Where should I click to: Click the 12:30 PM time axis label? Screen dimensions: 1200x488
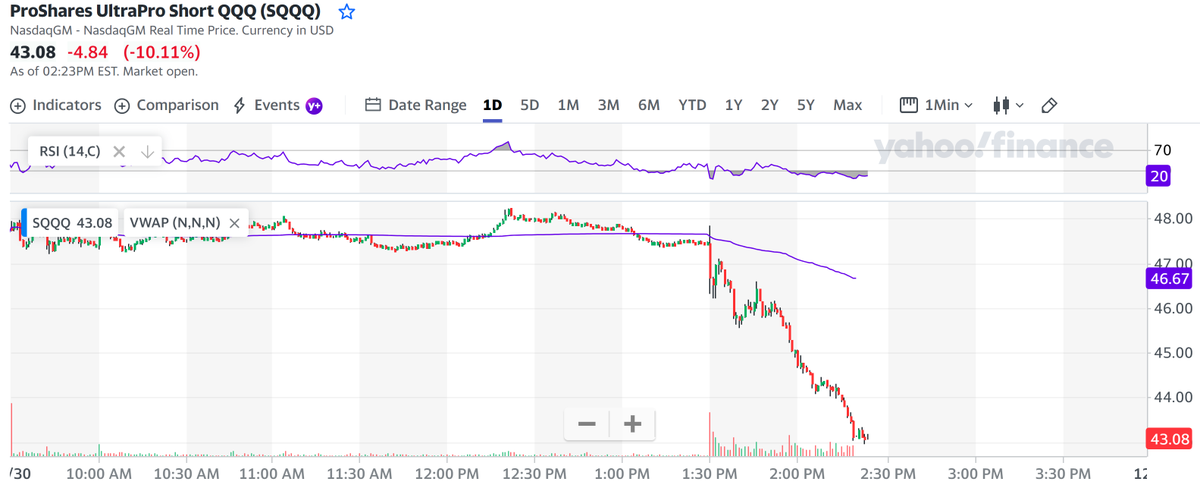[x=535, y=472]
